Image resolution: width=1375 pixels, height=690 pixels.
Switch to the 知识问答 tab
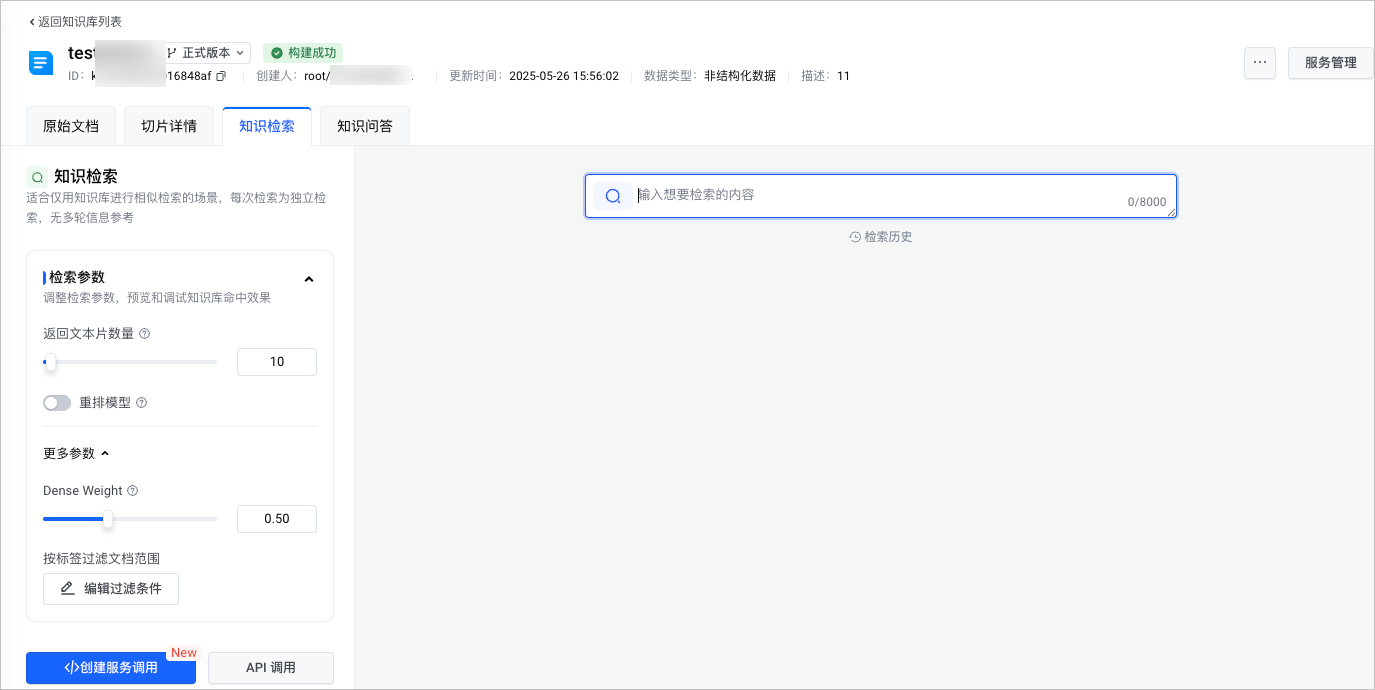(365, 127)
